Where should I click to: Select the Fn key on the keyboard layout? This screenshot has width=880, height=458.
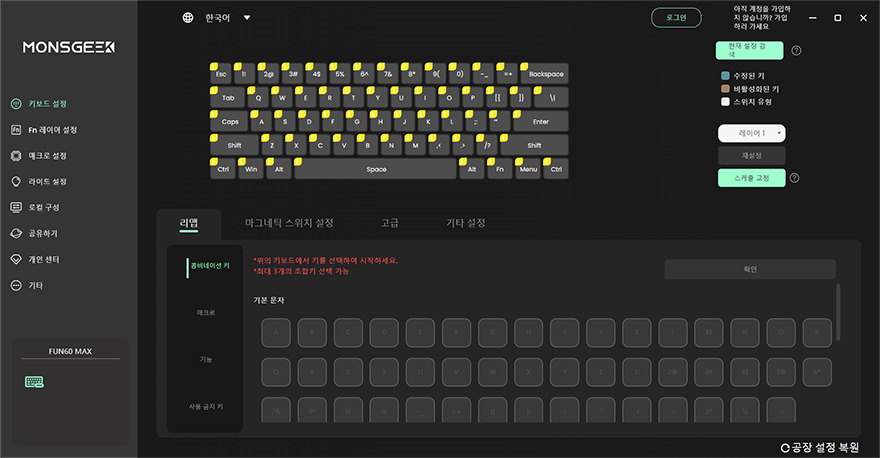point(499,169)
